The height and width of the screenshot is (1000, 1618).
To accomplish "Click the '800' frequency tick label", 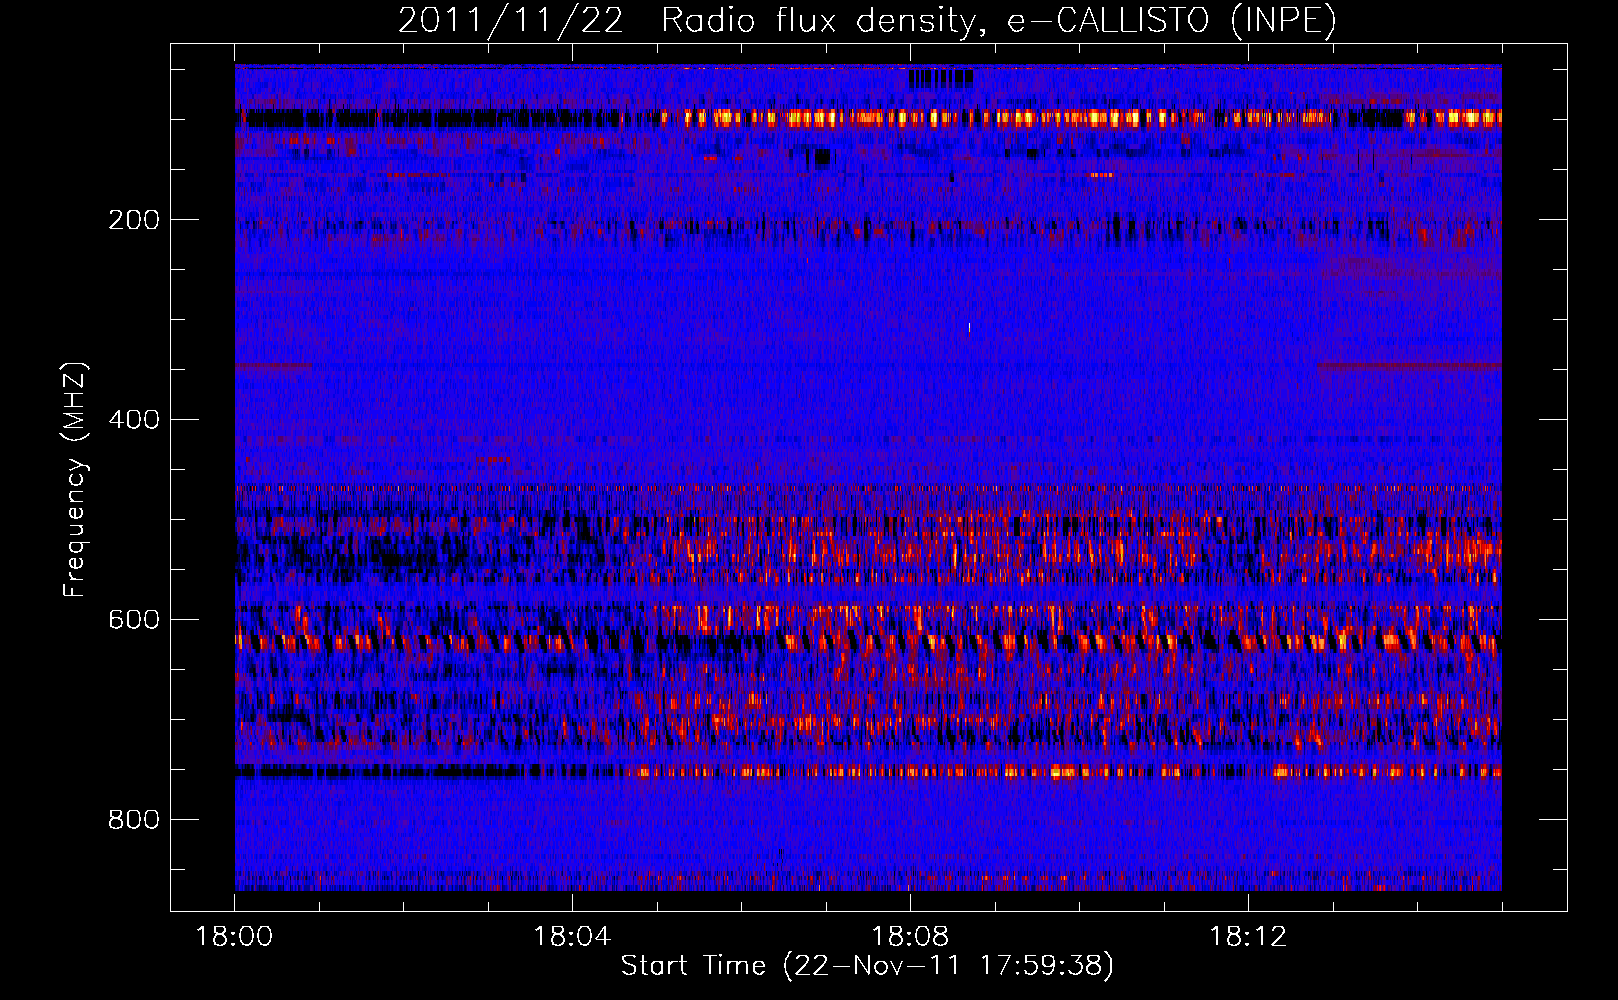I will coord(134,820).
